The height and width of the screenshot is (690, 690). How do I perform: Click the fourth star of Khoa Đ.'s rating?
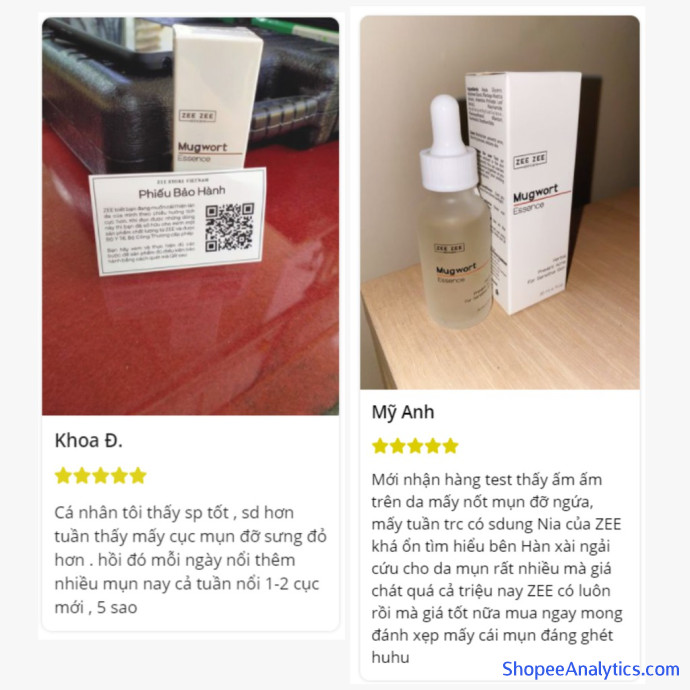(x=119, y=476)
